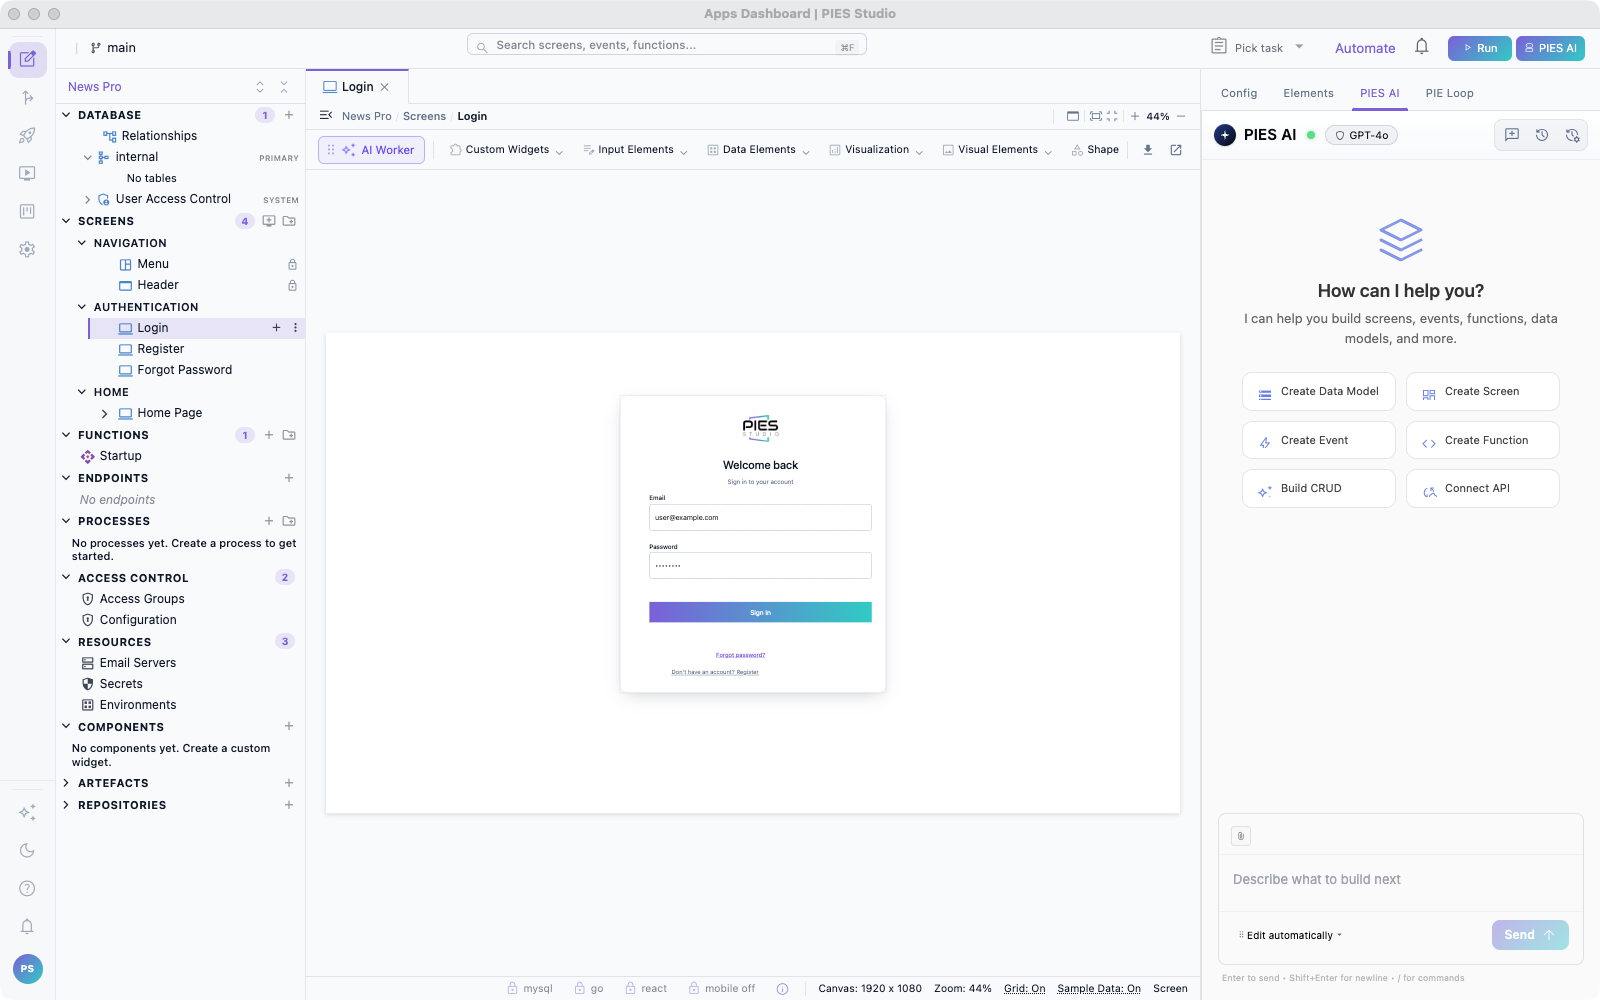1600x1000 pixels.
Task: Zoom out the canvas with minus icon
Action: tap(1181, 116)
